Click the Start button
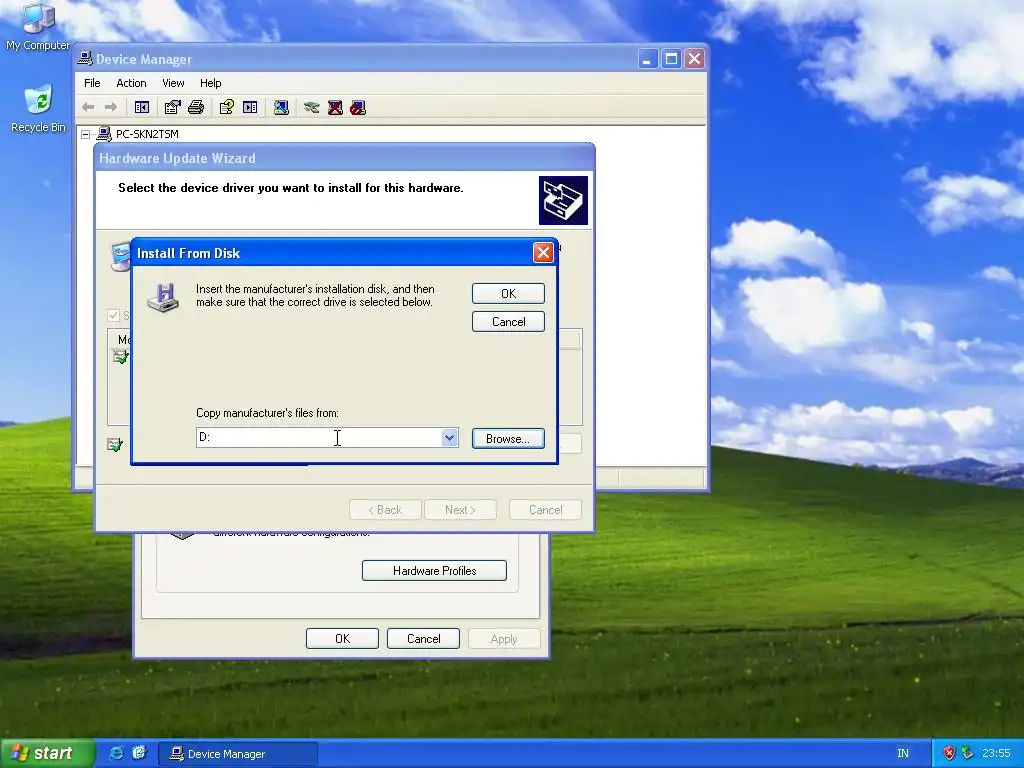Screen dimensions: 1024x768 pyautogui.click(x=47, y=754)
